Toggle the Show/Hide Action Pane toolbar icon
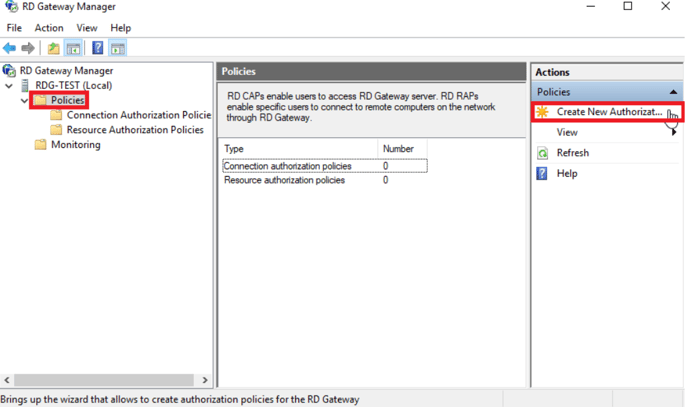Image resolution: width=688 pixels, height=407 pixels. pos(118,48)
